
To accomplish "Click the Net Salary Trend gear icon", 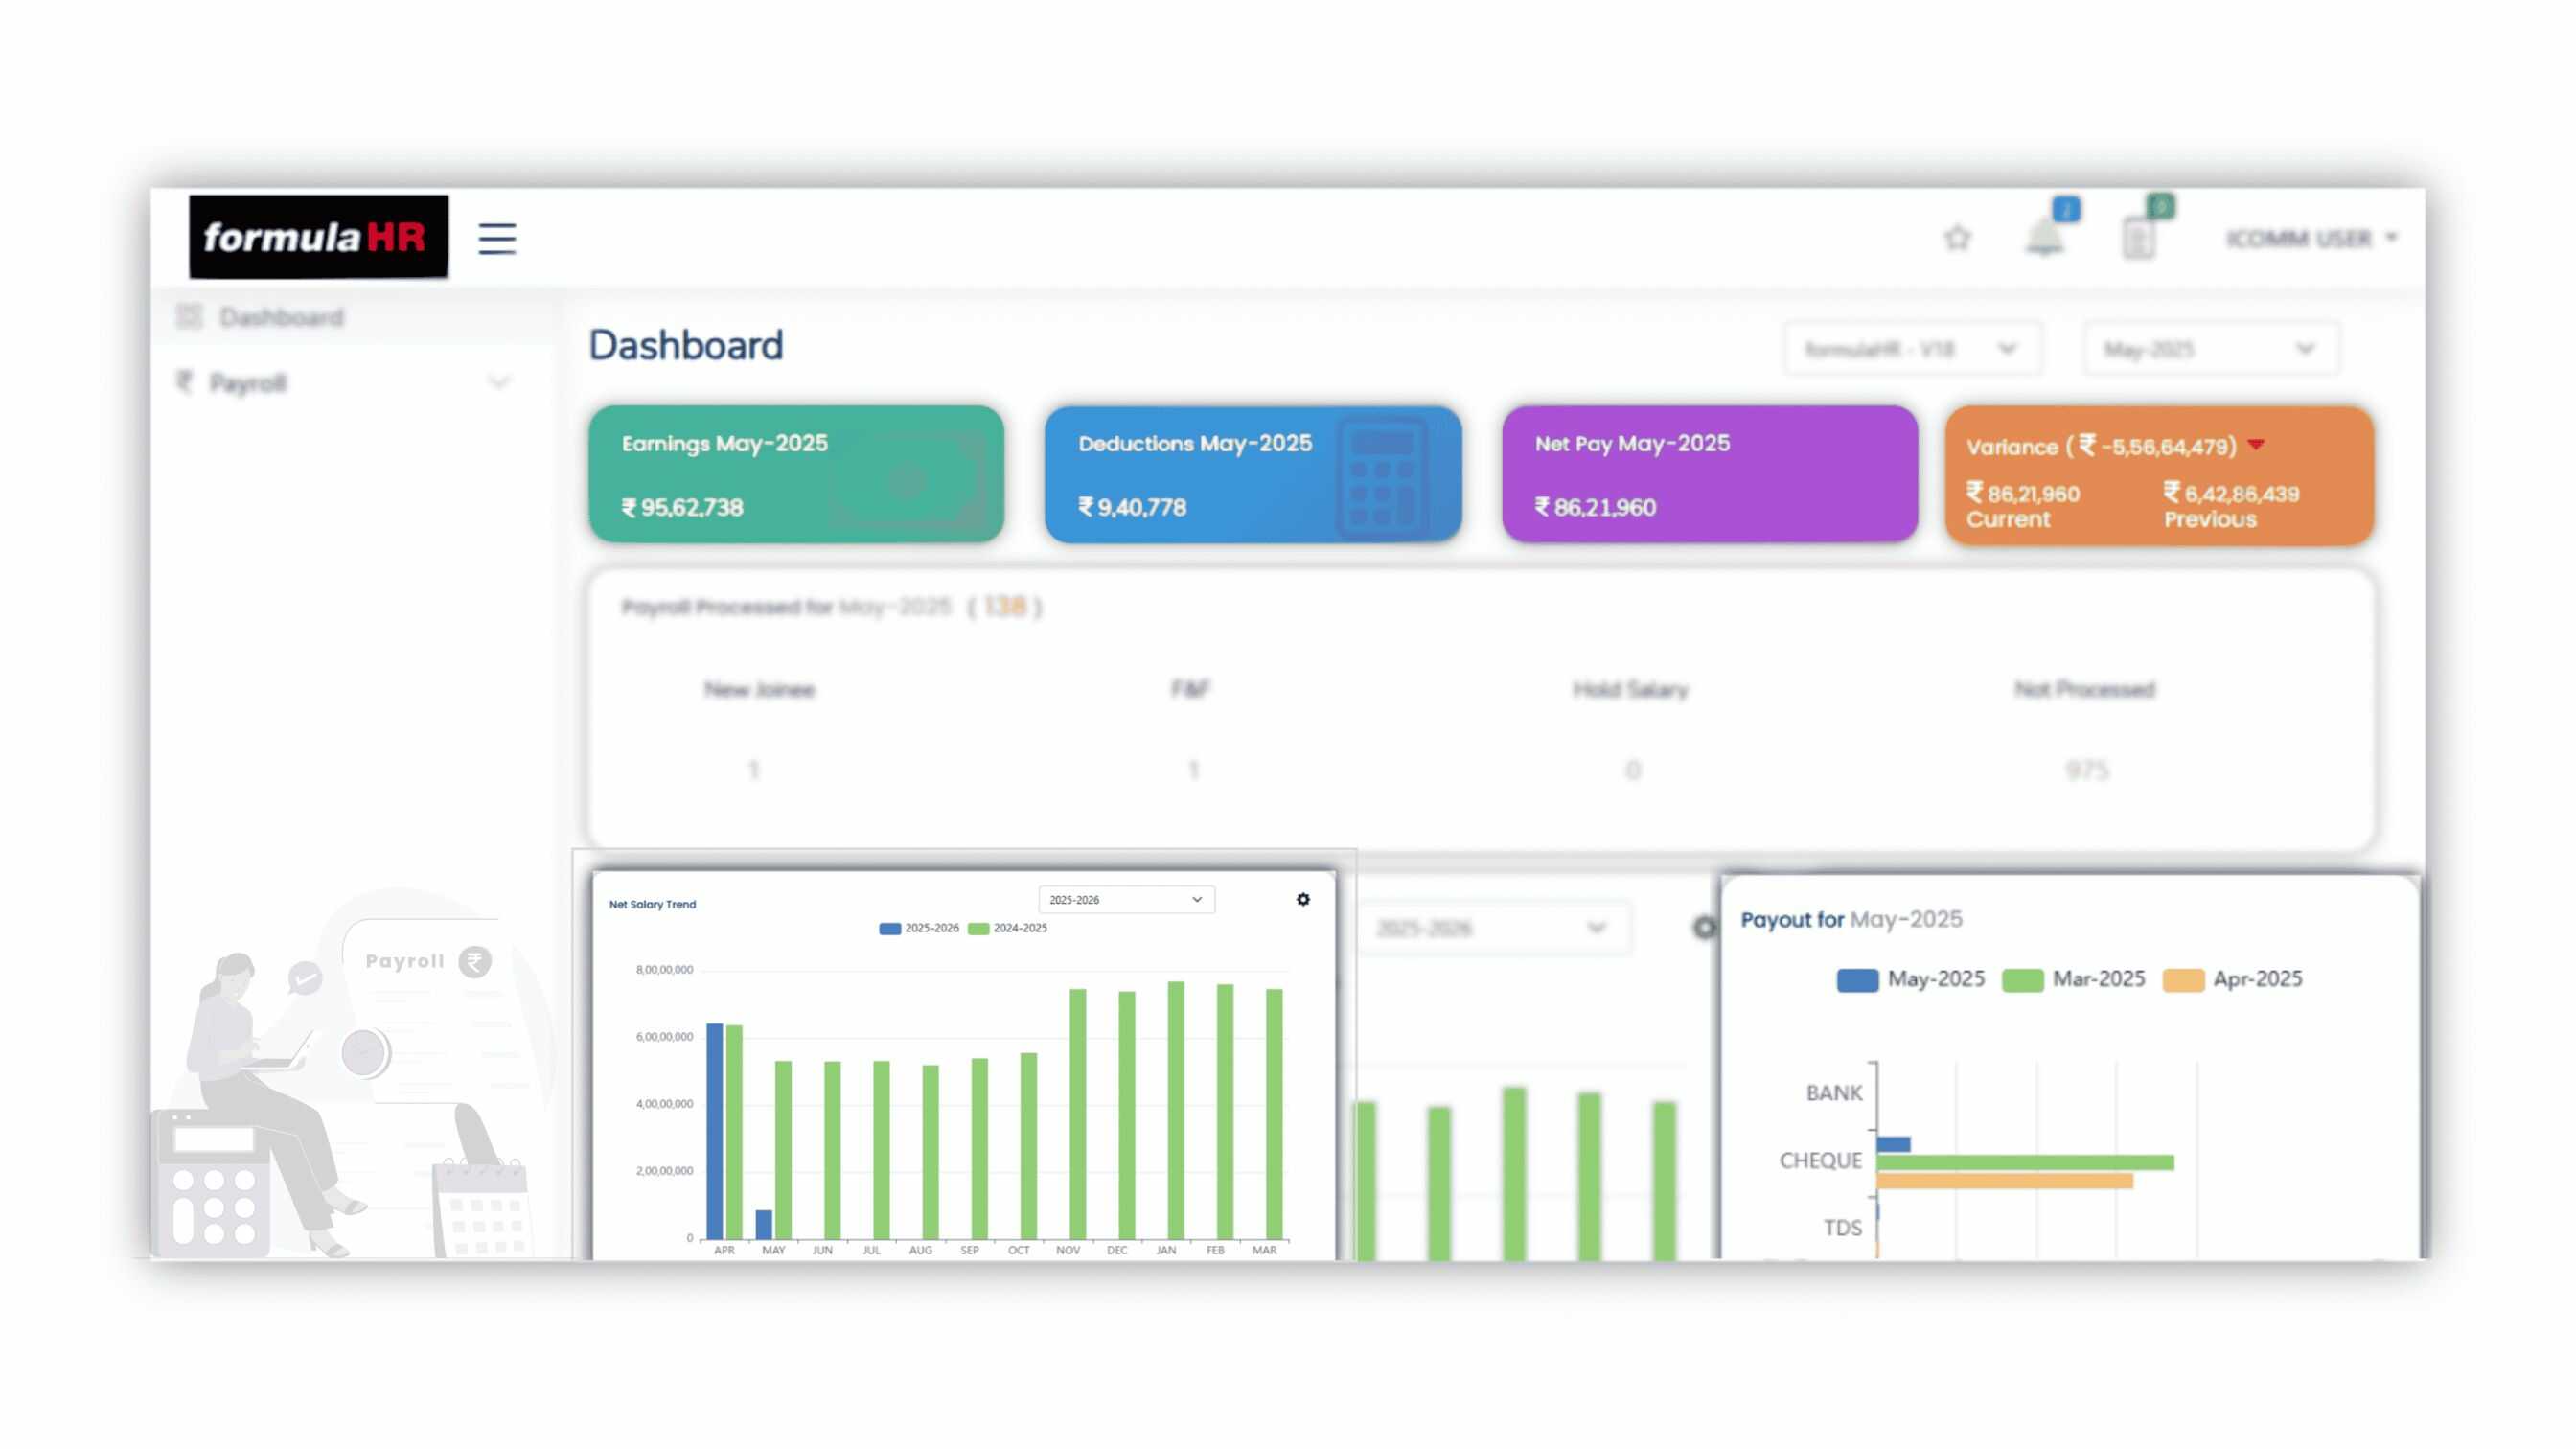I will pyautogui.click(x=1302, y=899).
